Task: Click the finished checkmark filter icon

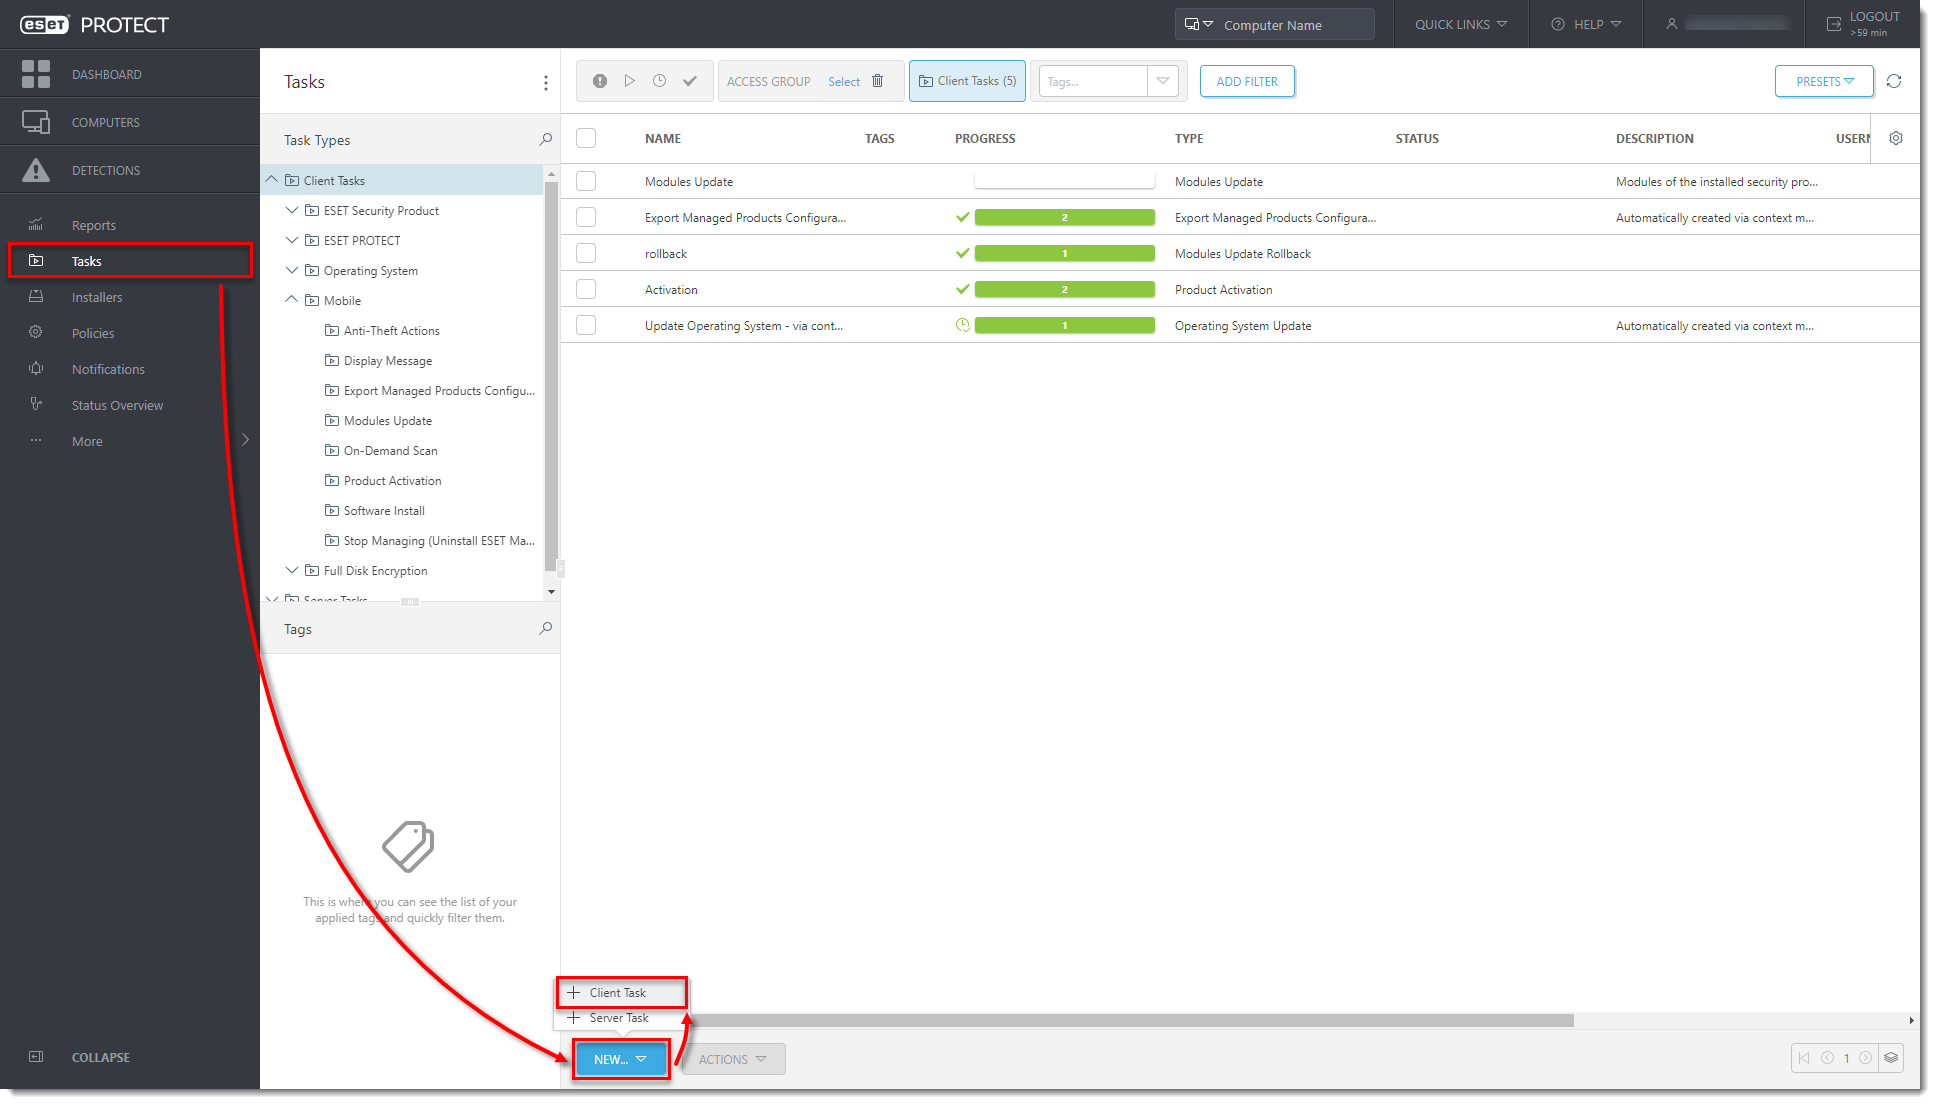Action: (689, 82)
